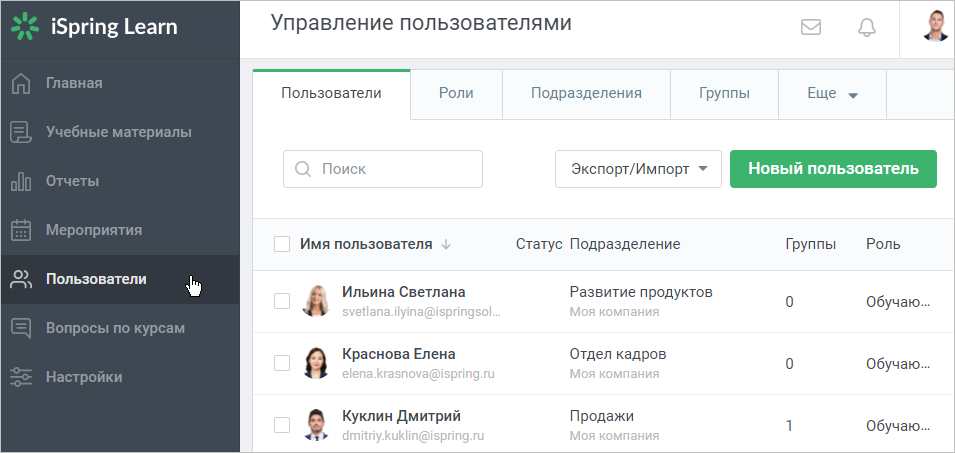Click the Группы column header
This screenshot has height=453, width=955.
[x=811, y=244]
